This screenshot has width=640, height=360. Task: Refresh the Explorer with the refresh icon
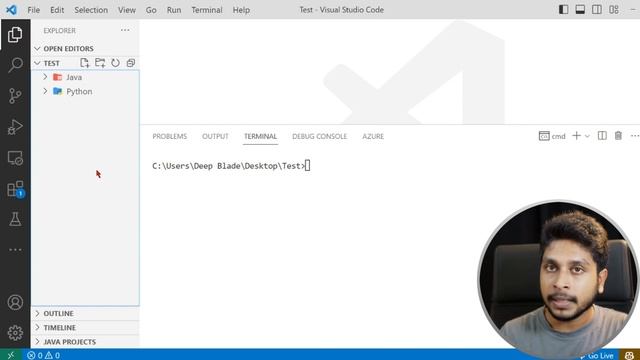[x=116, y=63]
